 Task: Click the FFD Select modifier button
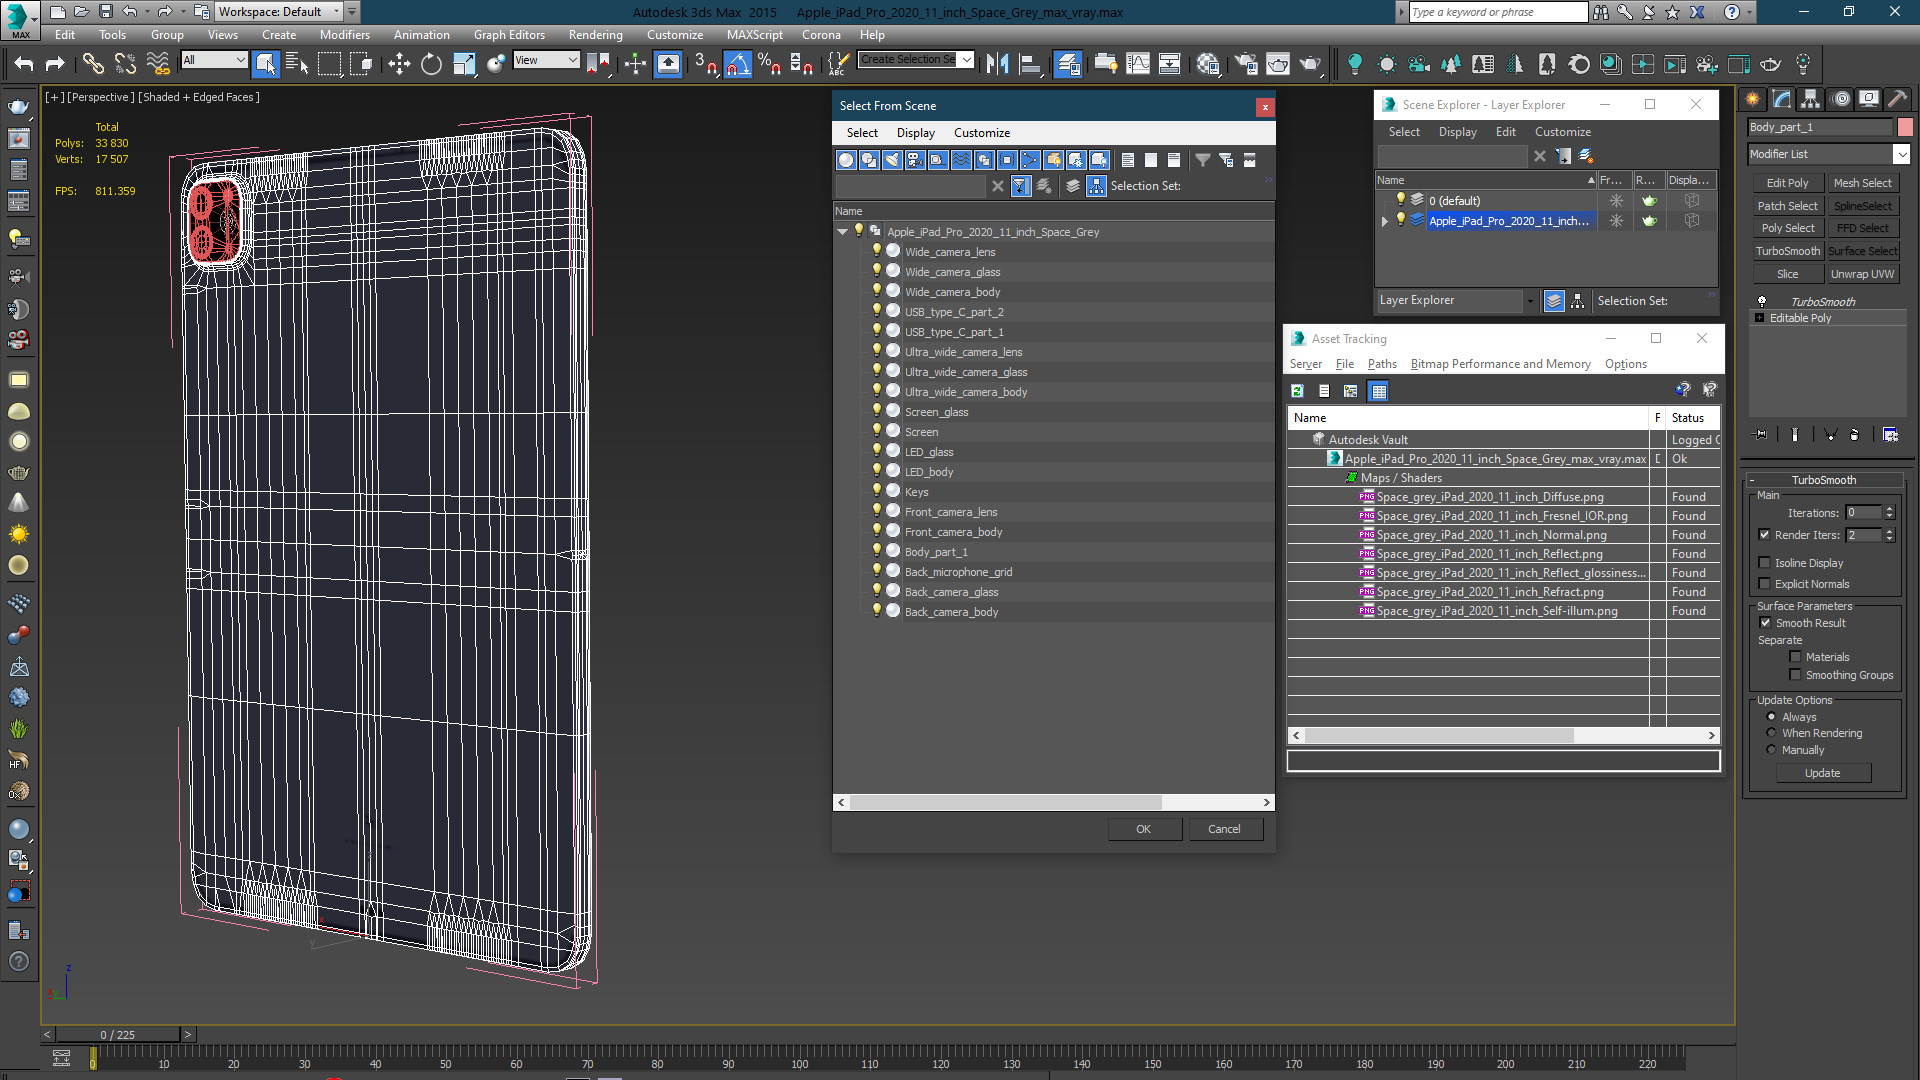(x=1863, y=228)
